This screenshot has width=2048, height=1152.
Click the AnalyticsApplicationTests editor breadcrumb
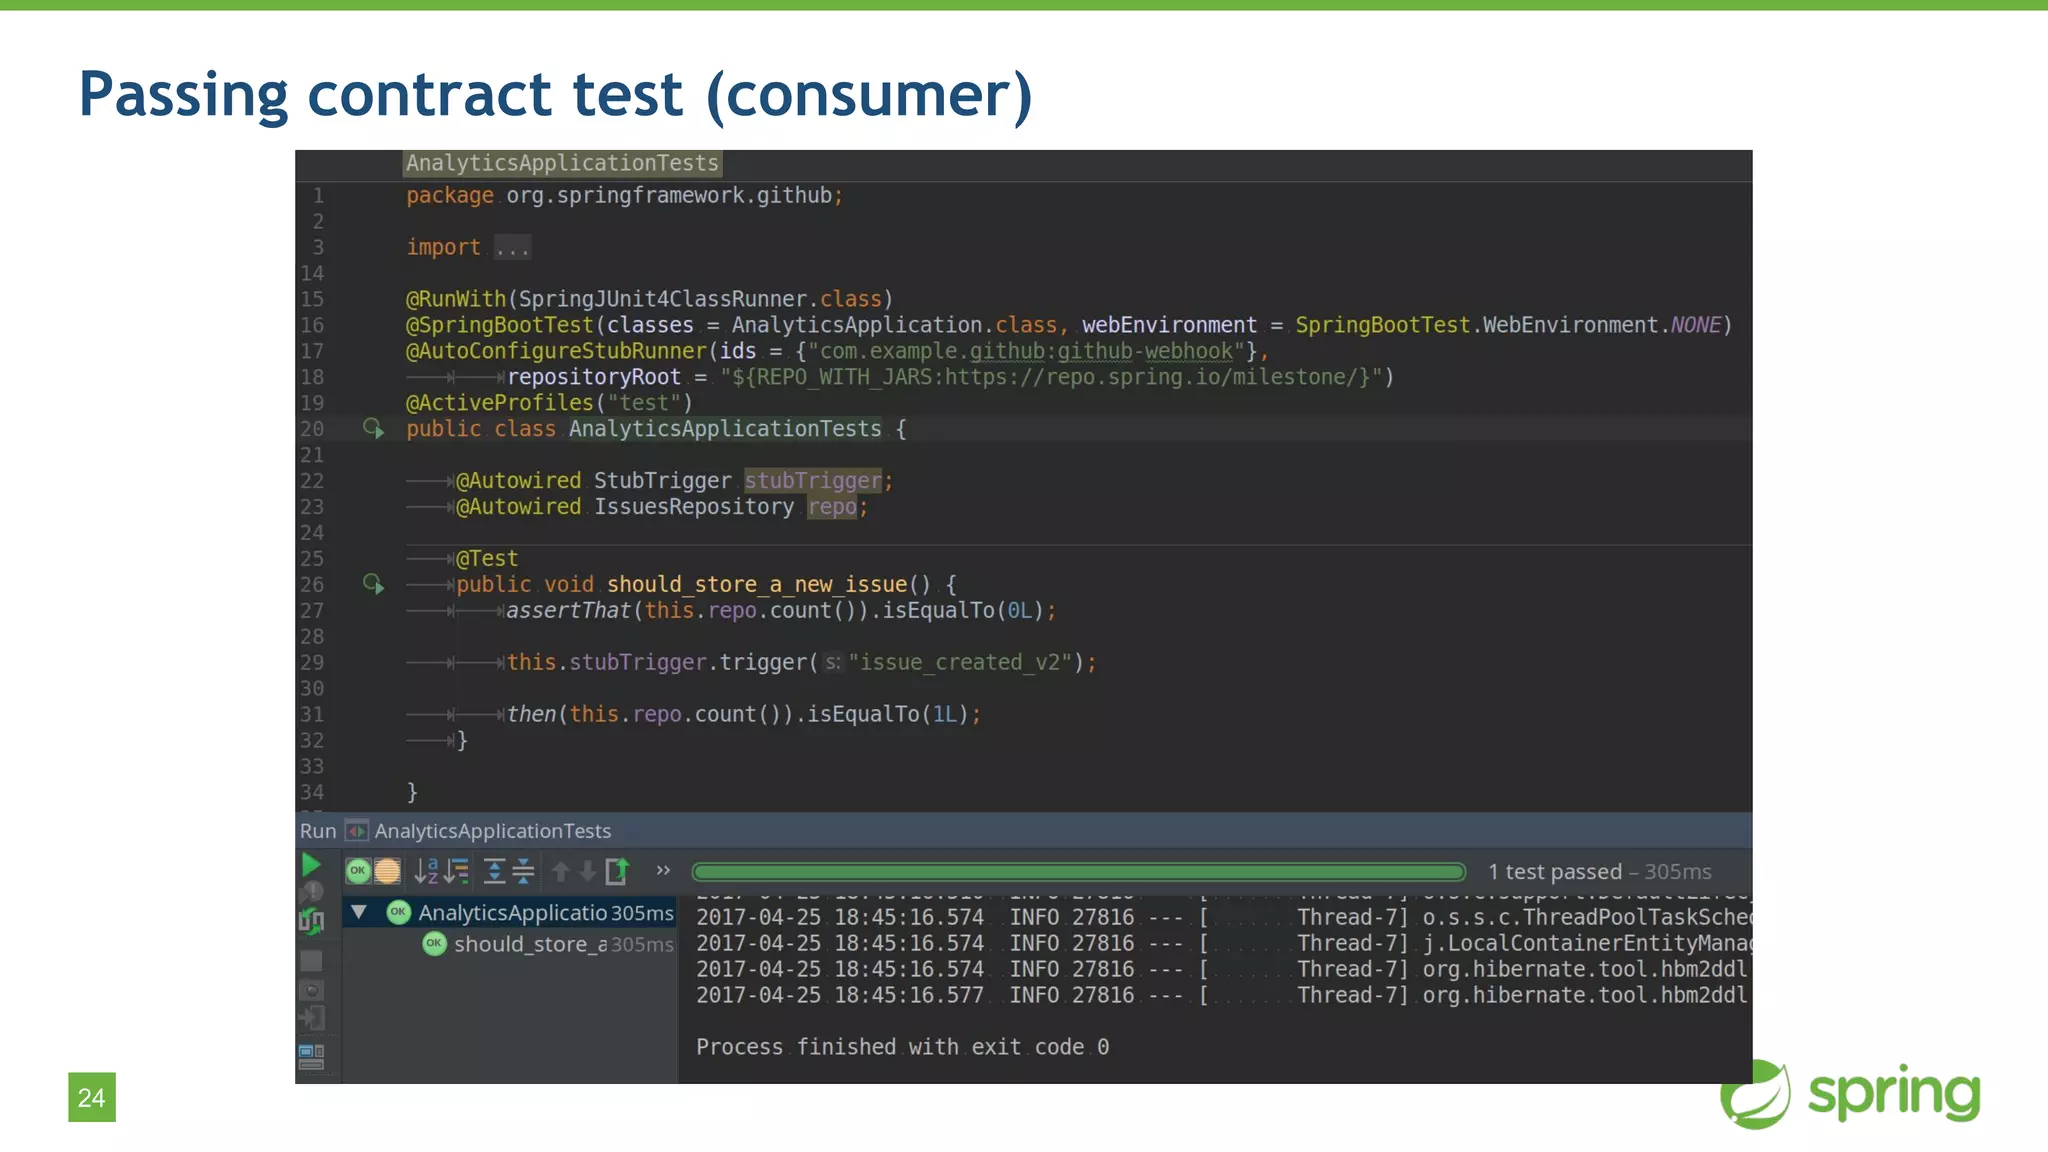click(x=562, y=163)
